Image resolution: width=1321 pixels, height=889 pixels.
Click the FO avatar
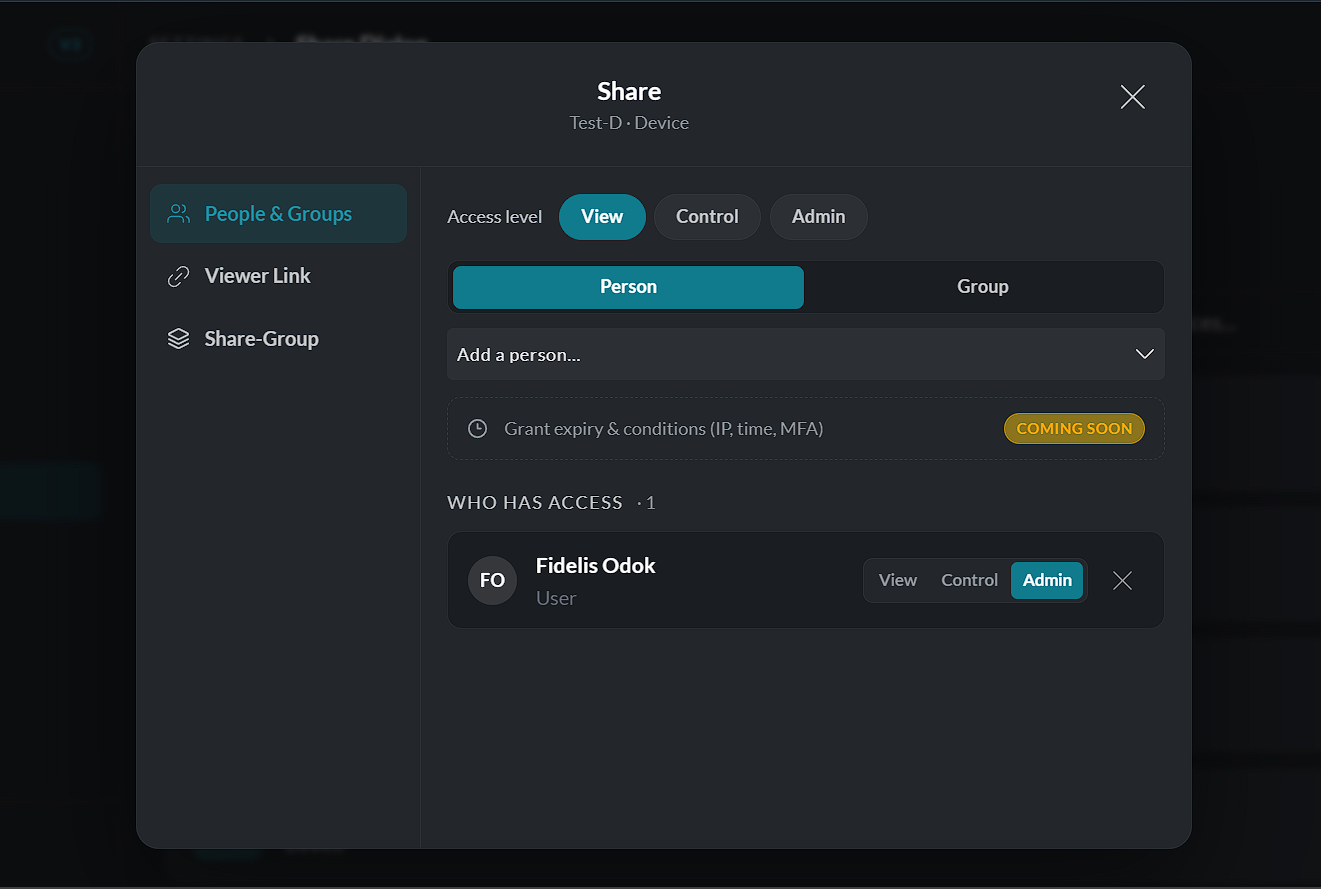[492, 581]
